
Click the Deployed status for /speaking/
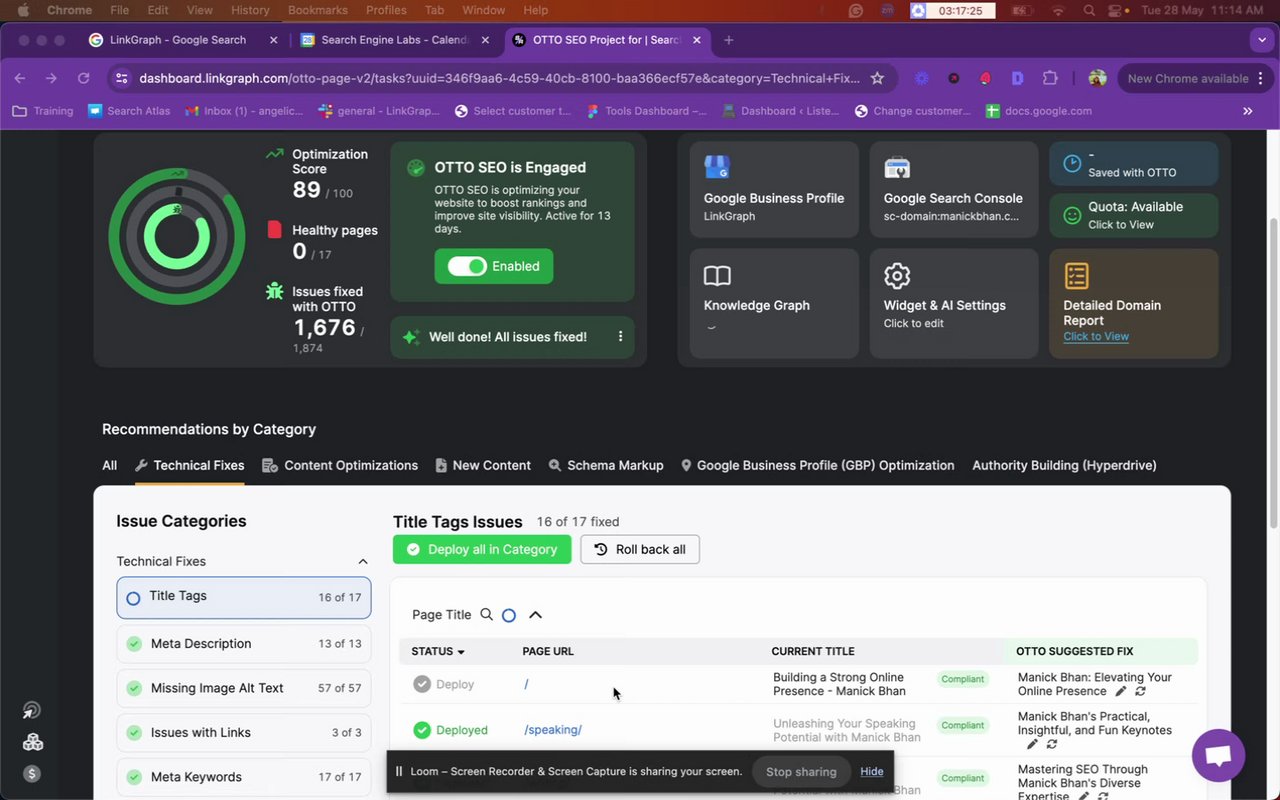coord(451,730)
